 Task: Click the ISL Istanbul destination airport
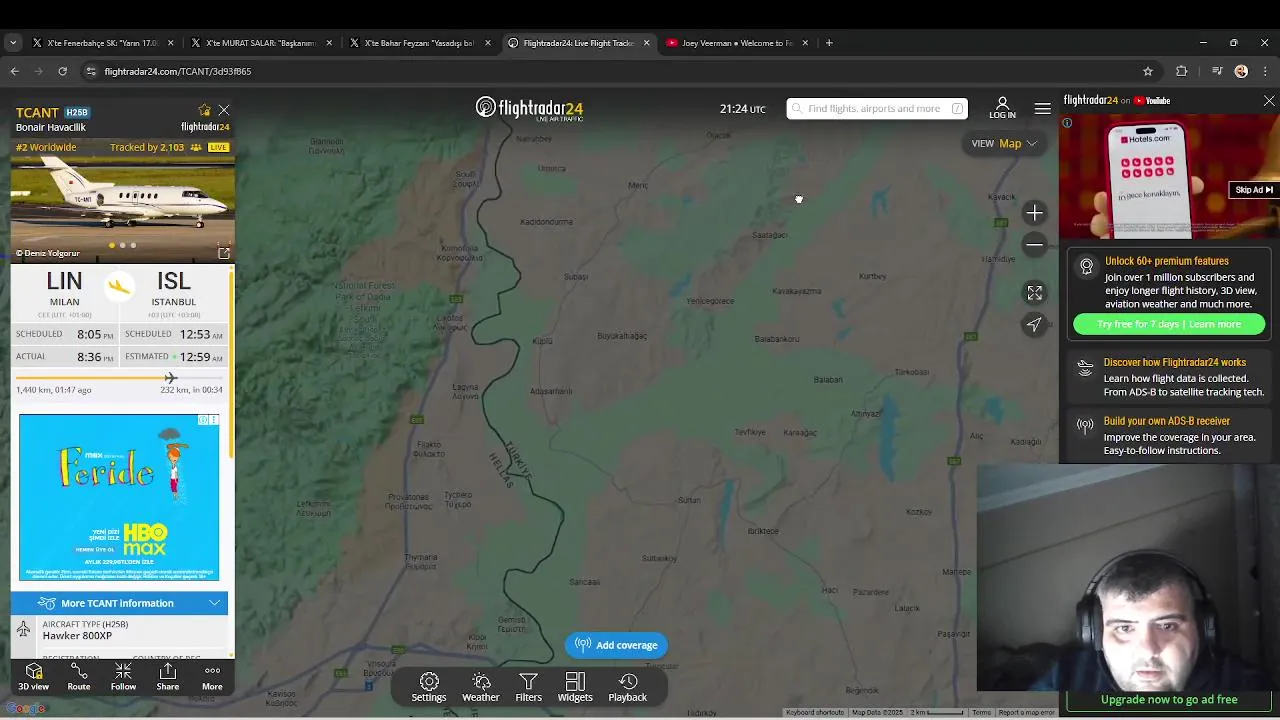coord(174,288)
